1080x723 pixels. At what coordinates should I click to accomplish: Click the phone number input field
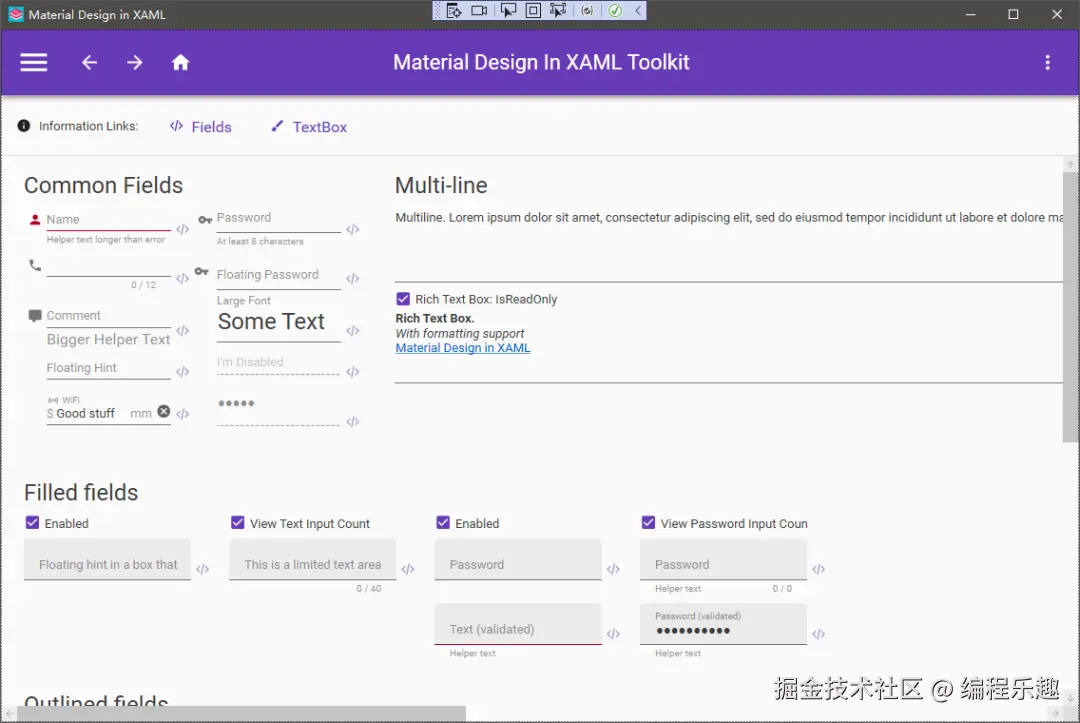coord(108,266)
